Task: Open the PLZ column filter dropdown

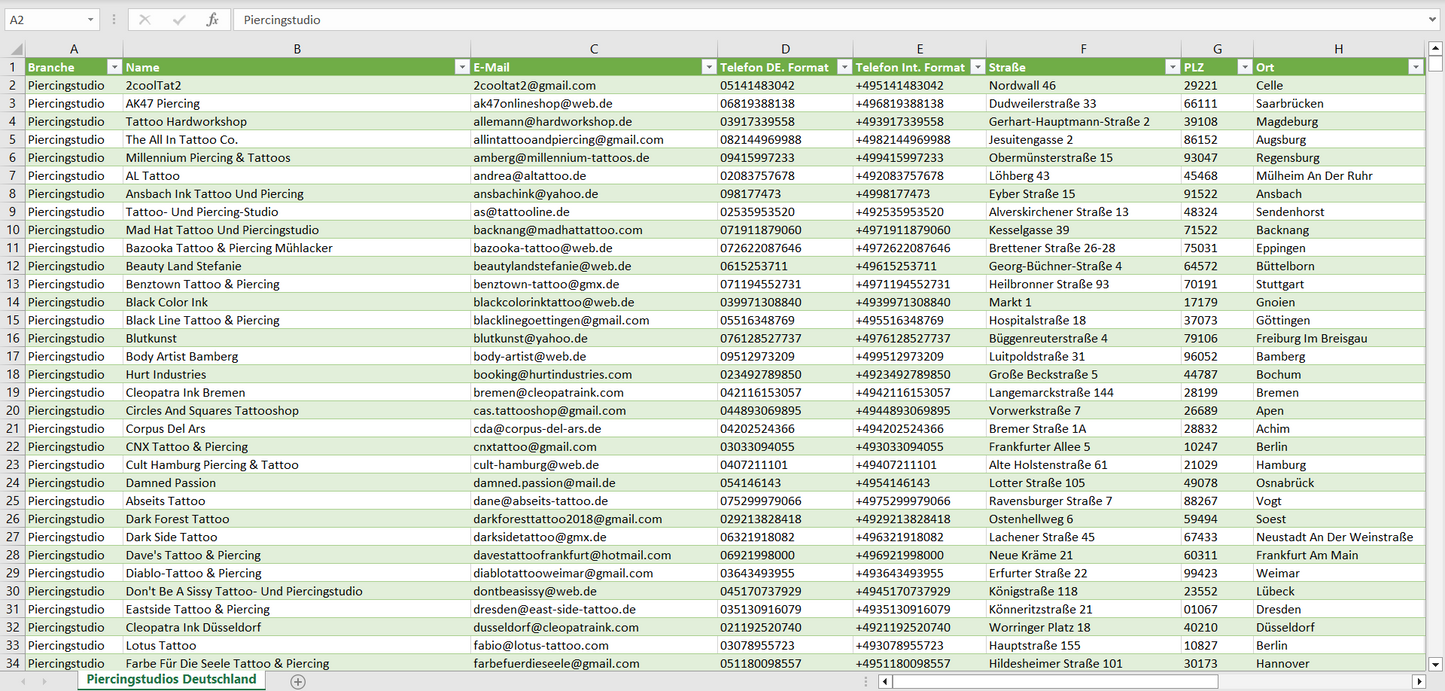Action: (1244, 67)
